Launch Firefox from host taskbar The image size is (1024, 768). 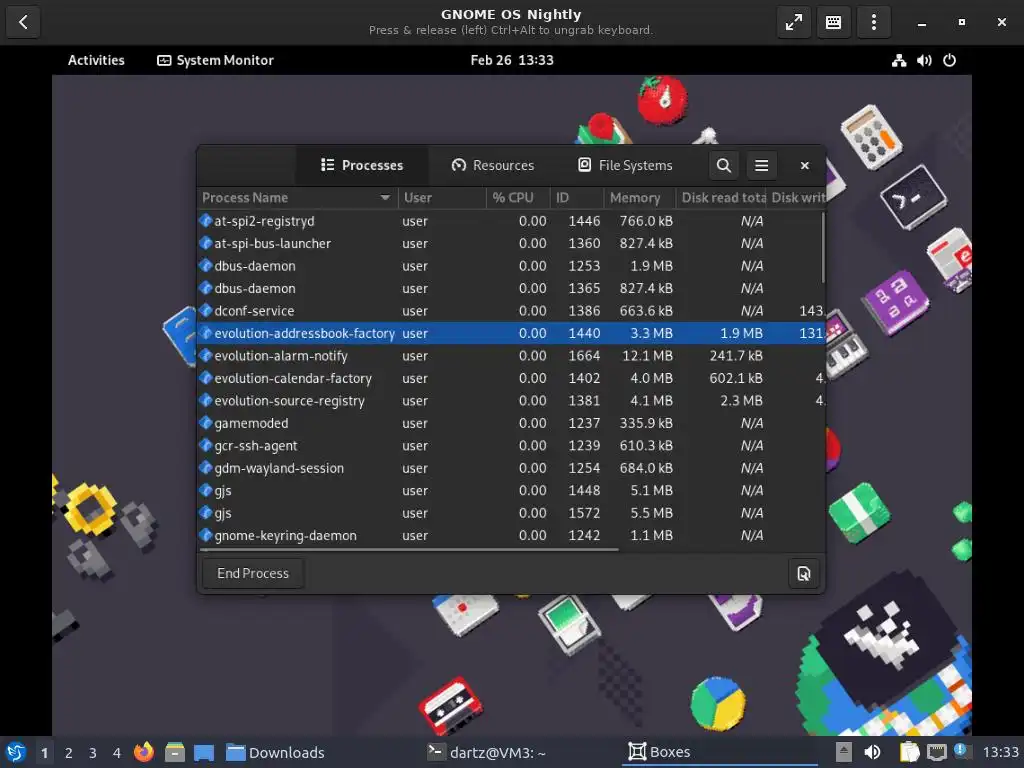click(144, 752)
